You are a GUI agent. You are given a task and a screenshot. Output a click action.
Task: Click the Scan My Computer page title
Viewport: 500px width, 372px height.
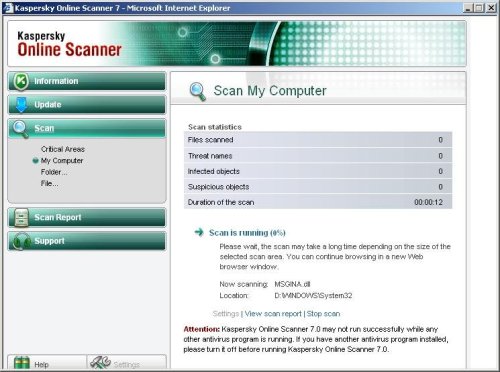(270, 91)
